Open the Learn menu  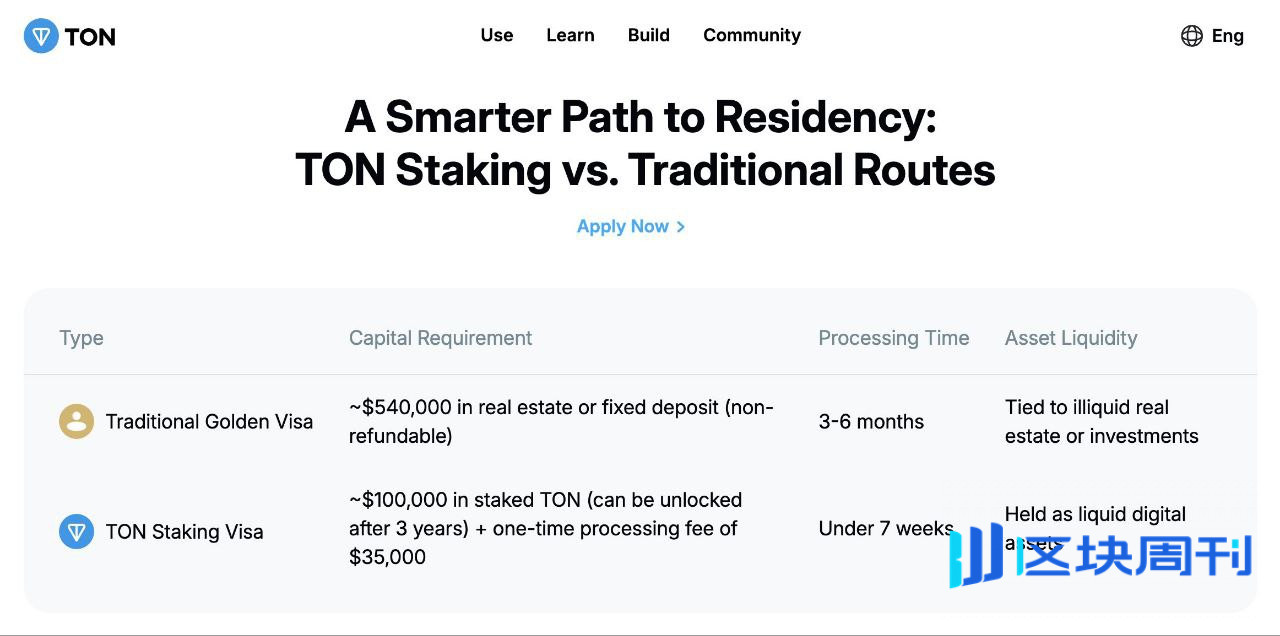tap(570, 35)
